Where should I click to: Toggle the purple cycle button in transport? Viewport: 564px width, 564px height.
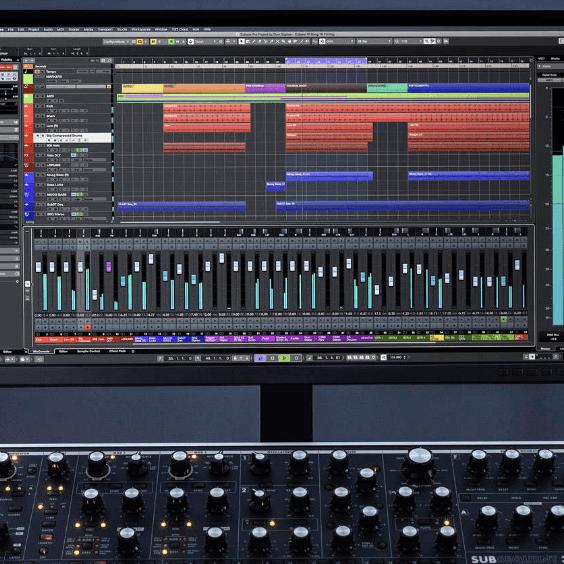[260, 358]
